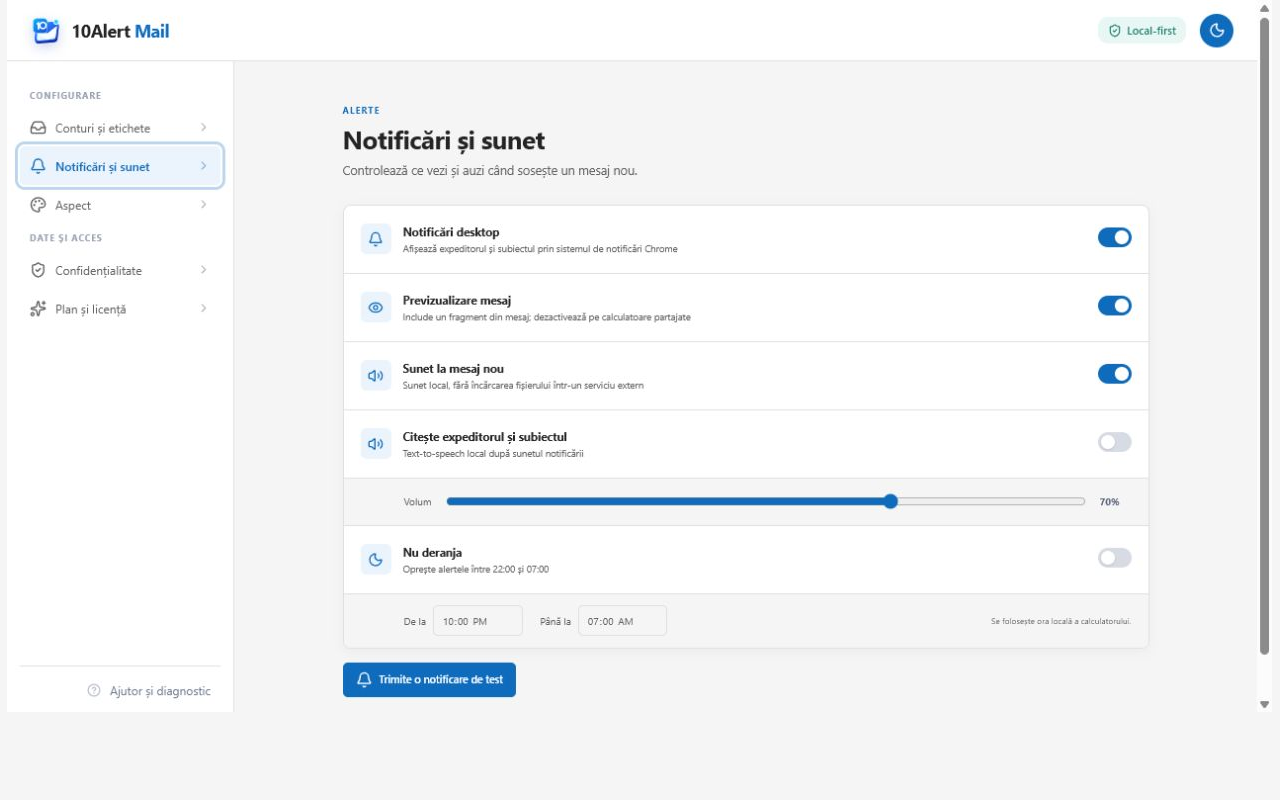Click the Notificări desktop row title
The width and height of the screenshot is (1280, 800).
click(451, 232)
